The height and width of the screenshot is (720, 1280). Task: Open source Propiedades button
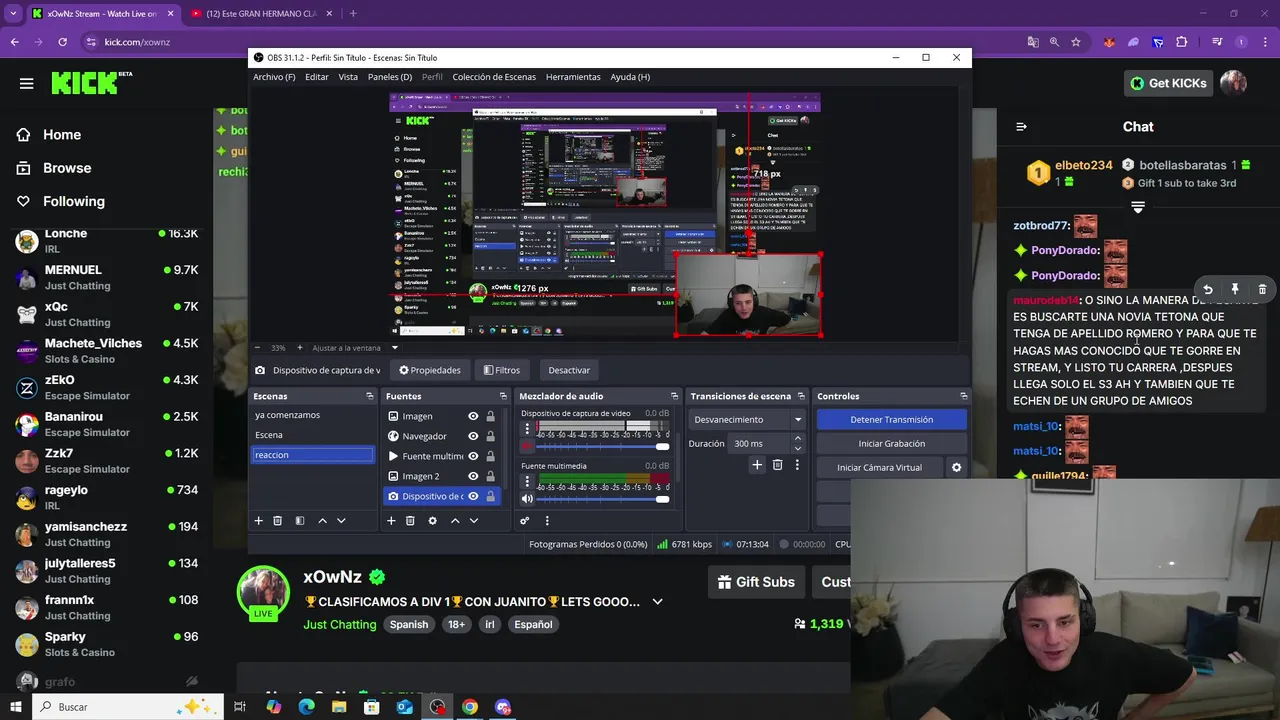[430, 370]
